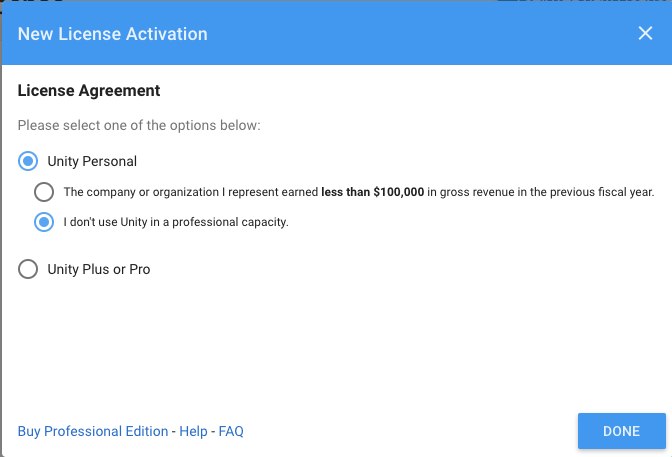672x457 pixels.
Task: Open the Help link
Action: pos(193,431)
